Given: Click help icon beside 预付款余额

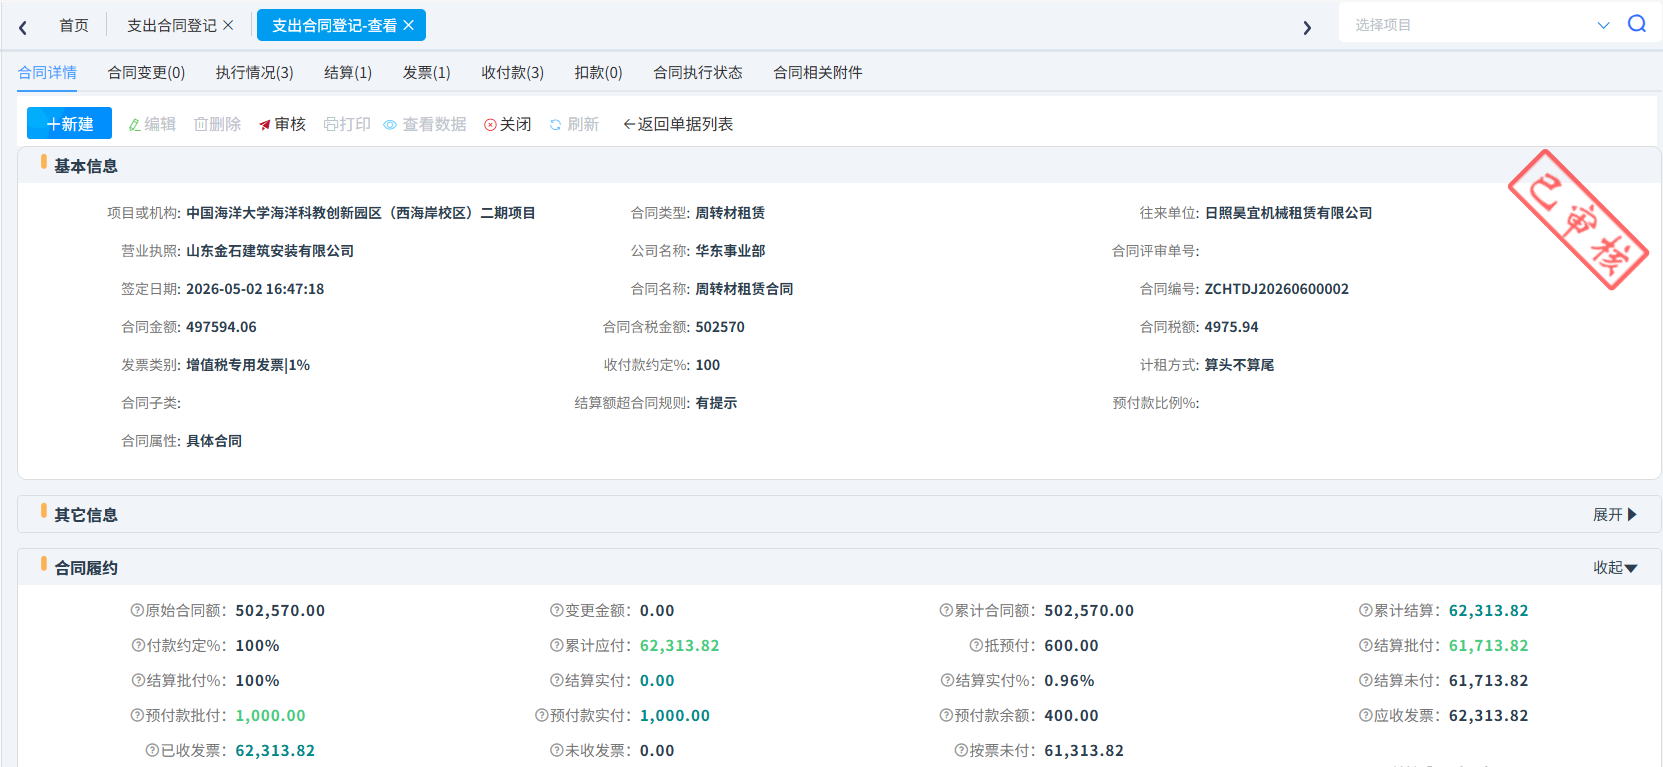Looking at the screenshot, I should tap(946, 715).
